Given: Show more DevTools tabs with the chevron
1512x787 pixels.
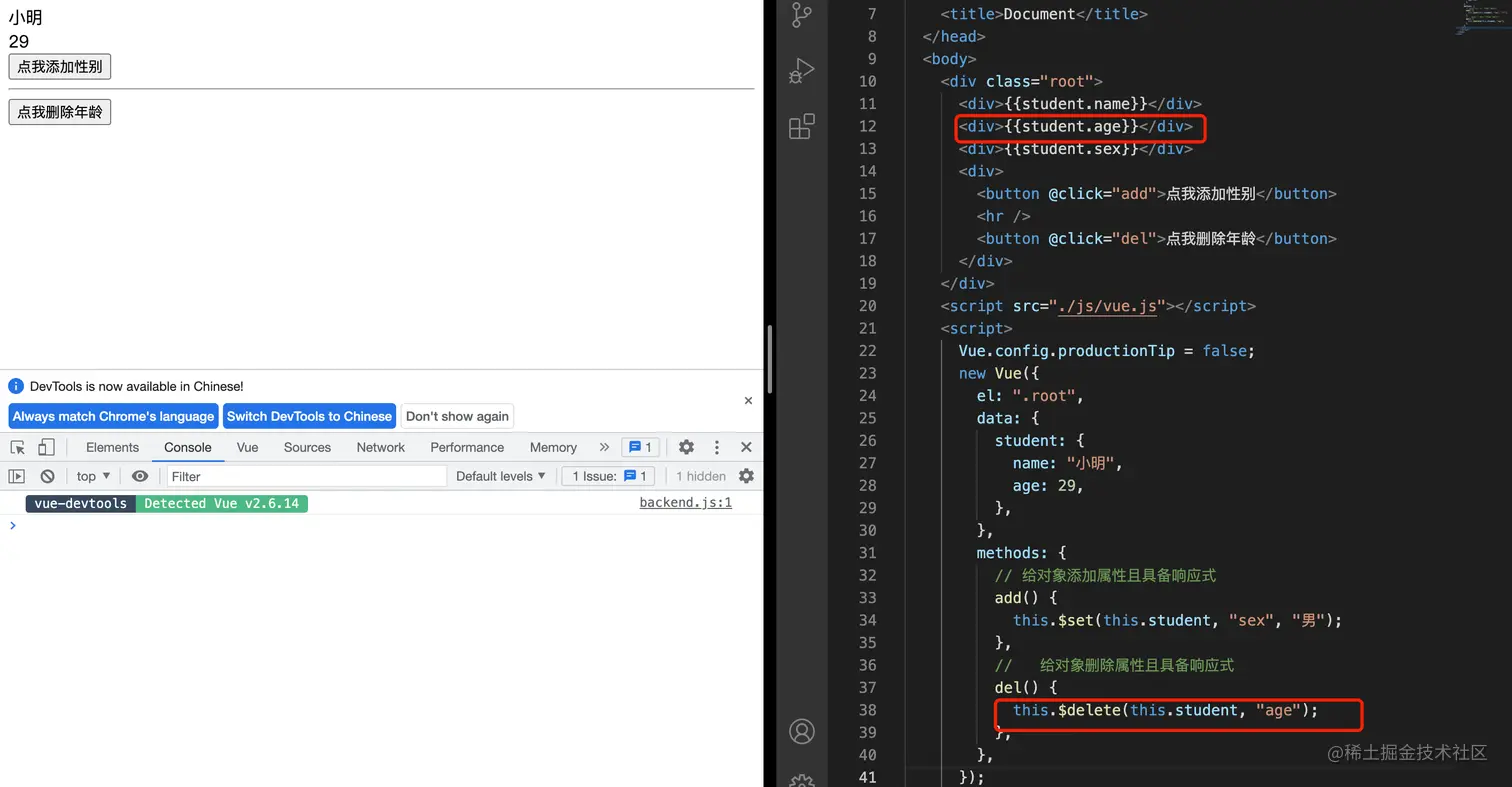Looking at the screenshot, I should point(604,447).
